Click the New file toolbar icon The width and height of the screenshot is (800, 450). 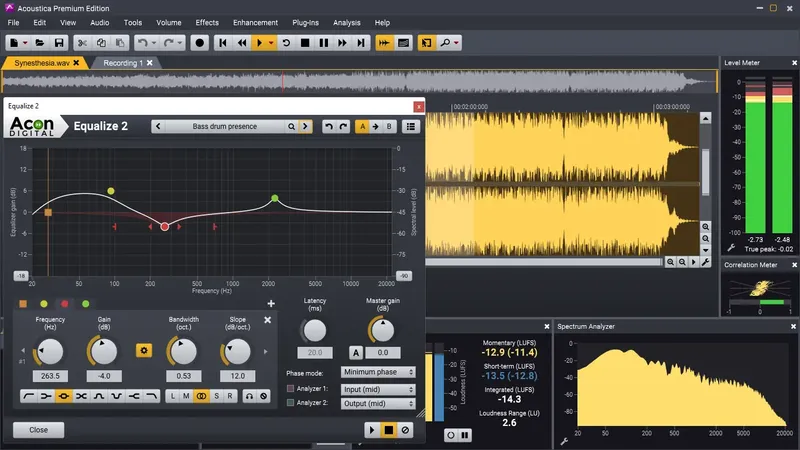pyautogui.click(x=14, y=43)
